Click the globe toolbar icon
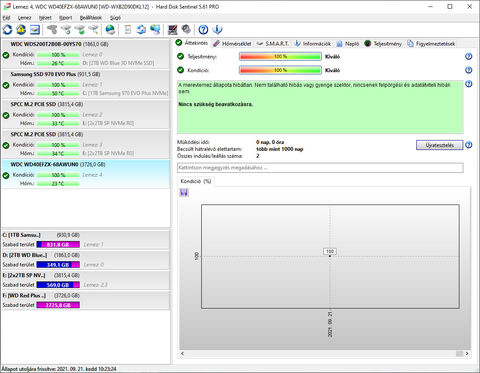This screenshot has height=373, width=480. click(x=110, y=30)
